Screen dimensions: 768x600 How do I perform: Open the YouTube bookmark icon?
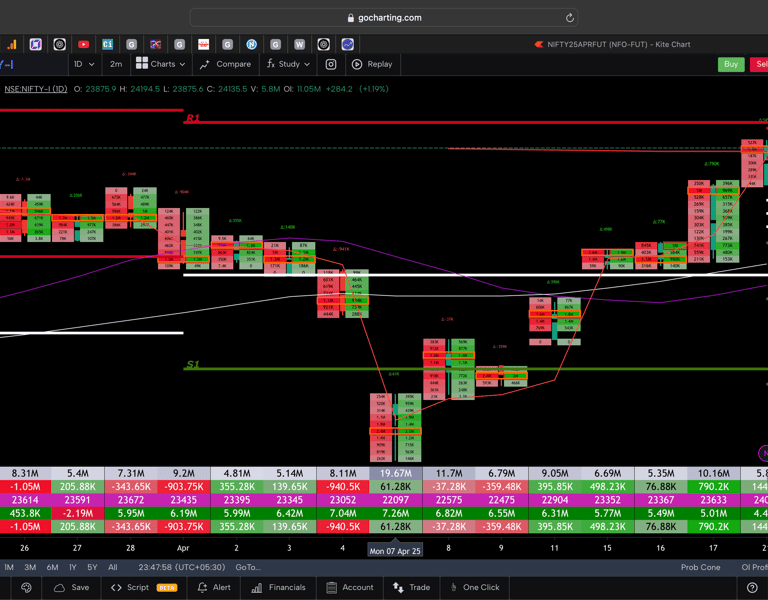pyautogui.click(x=84, y=45)
